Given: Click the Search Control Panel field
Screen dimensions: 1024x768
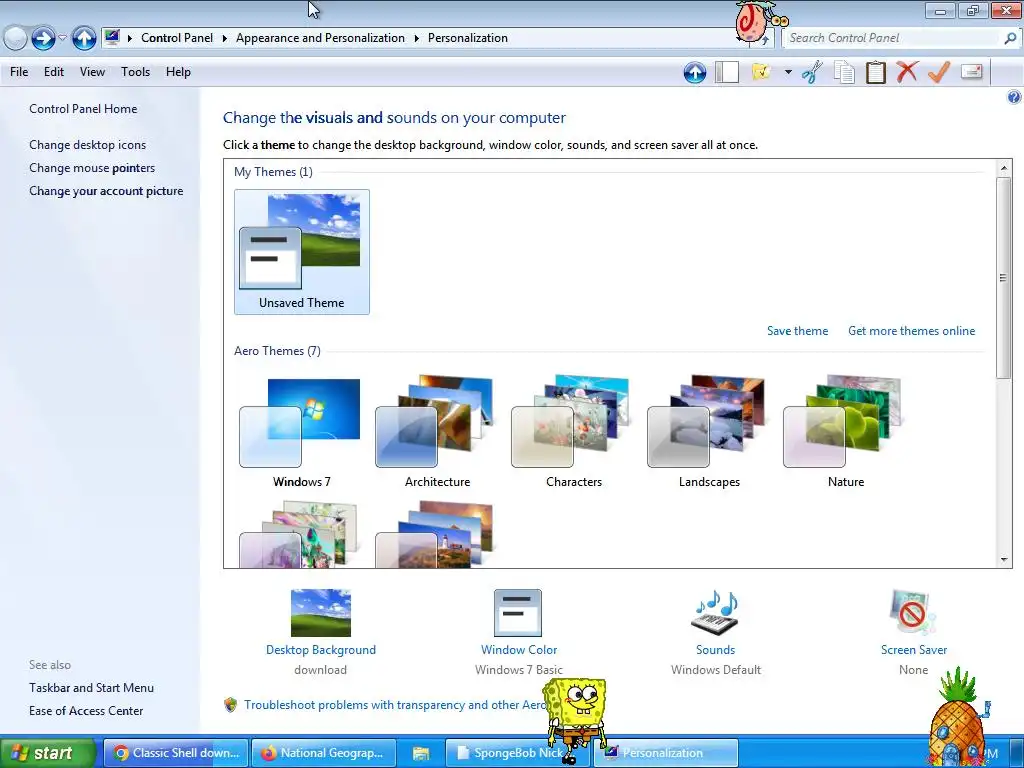Looking at the screenshot, I should (893, 38).
